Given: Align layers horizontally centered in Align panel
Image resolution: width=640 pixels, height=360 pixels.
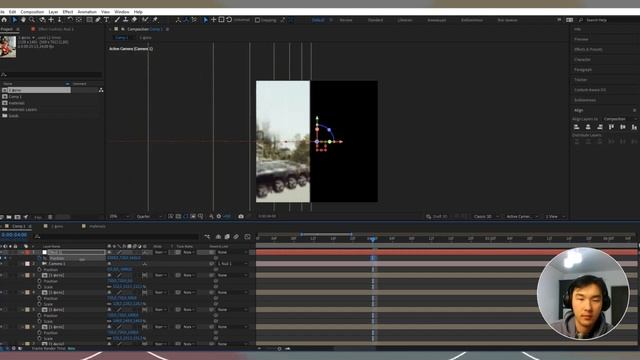Looking at the screenshot, I should pyautogui.click(x=588, y=127).
